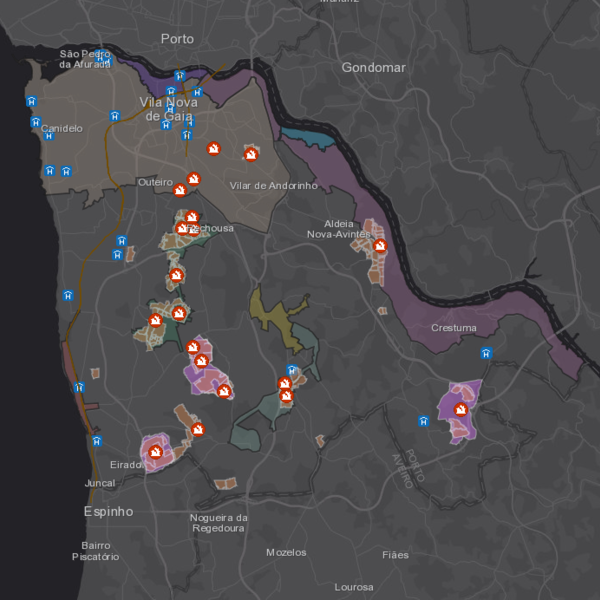Click fire marker just northeast of Outeiro marker
Image resolution: width=600 pixels, height=600 pixels.
point(194,179)
